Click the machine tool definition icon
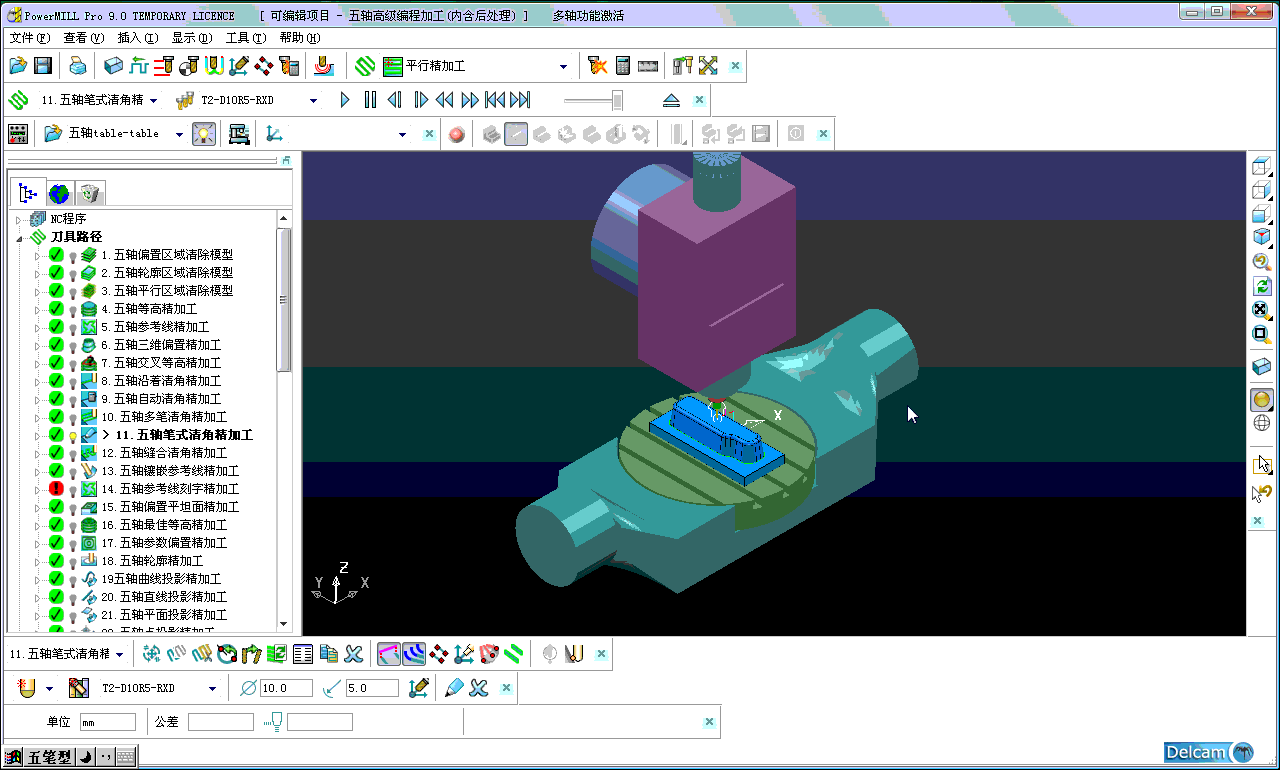Image resolution: width=1280 pixels, height=770 pixels. 238,134
